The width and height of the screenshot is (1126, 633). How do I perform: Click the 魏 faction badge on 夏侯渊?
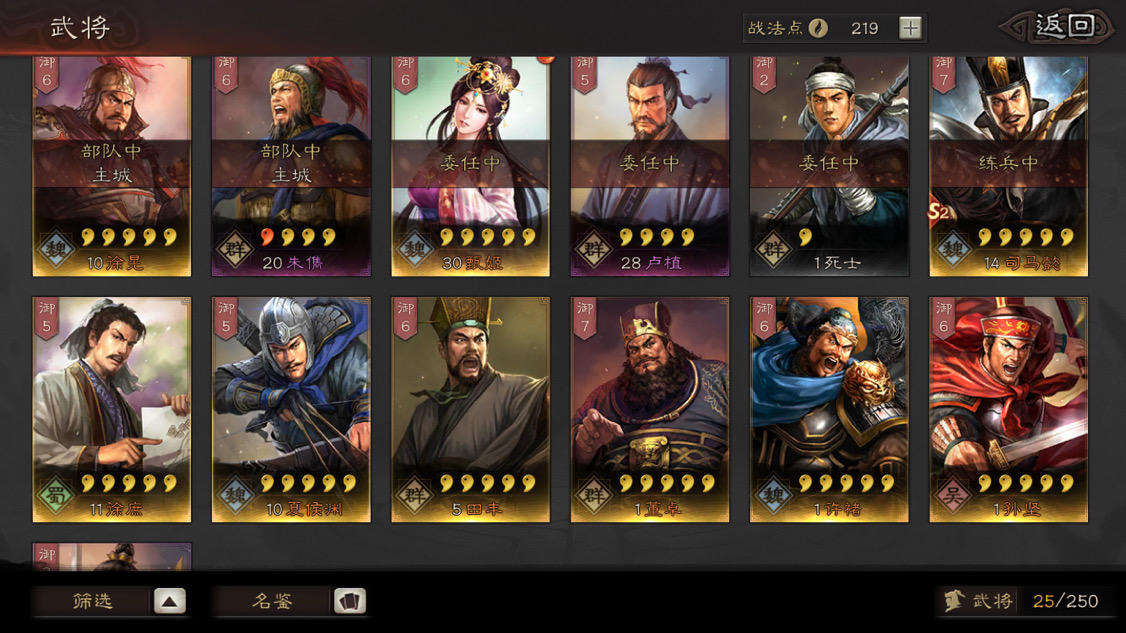coord(235,496)
